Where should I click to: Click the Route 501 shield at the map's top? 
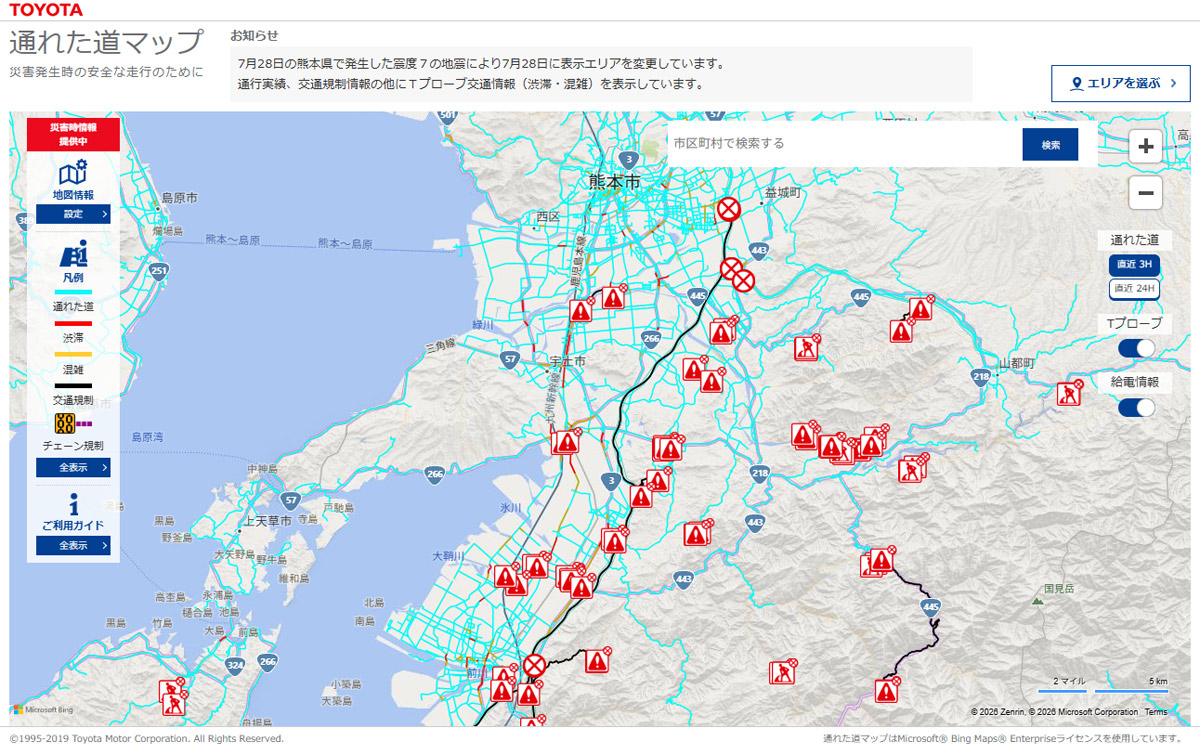pos(446,115)
